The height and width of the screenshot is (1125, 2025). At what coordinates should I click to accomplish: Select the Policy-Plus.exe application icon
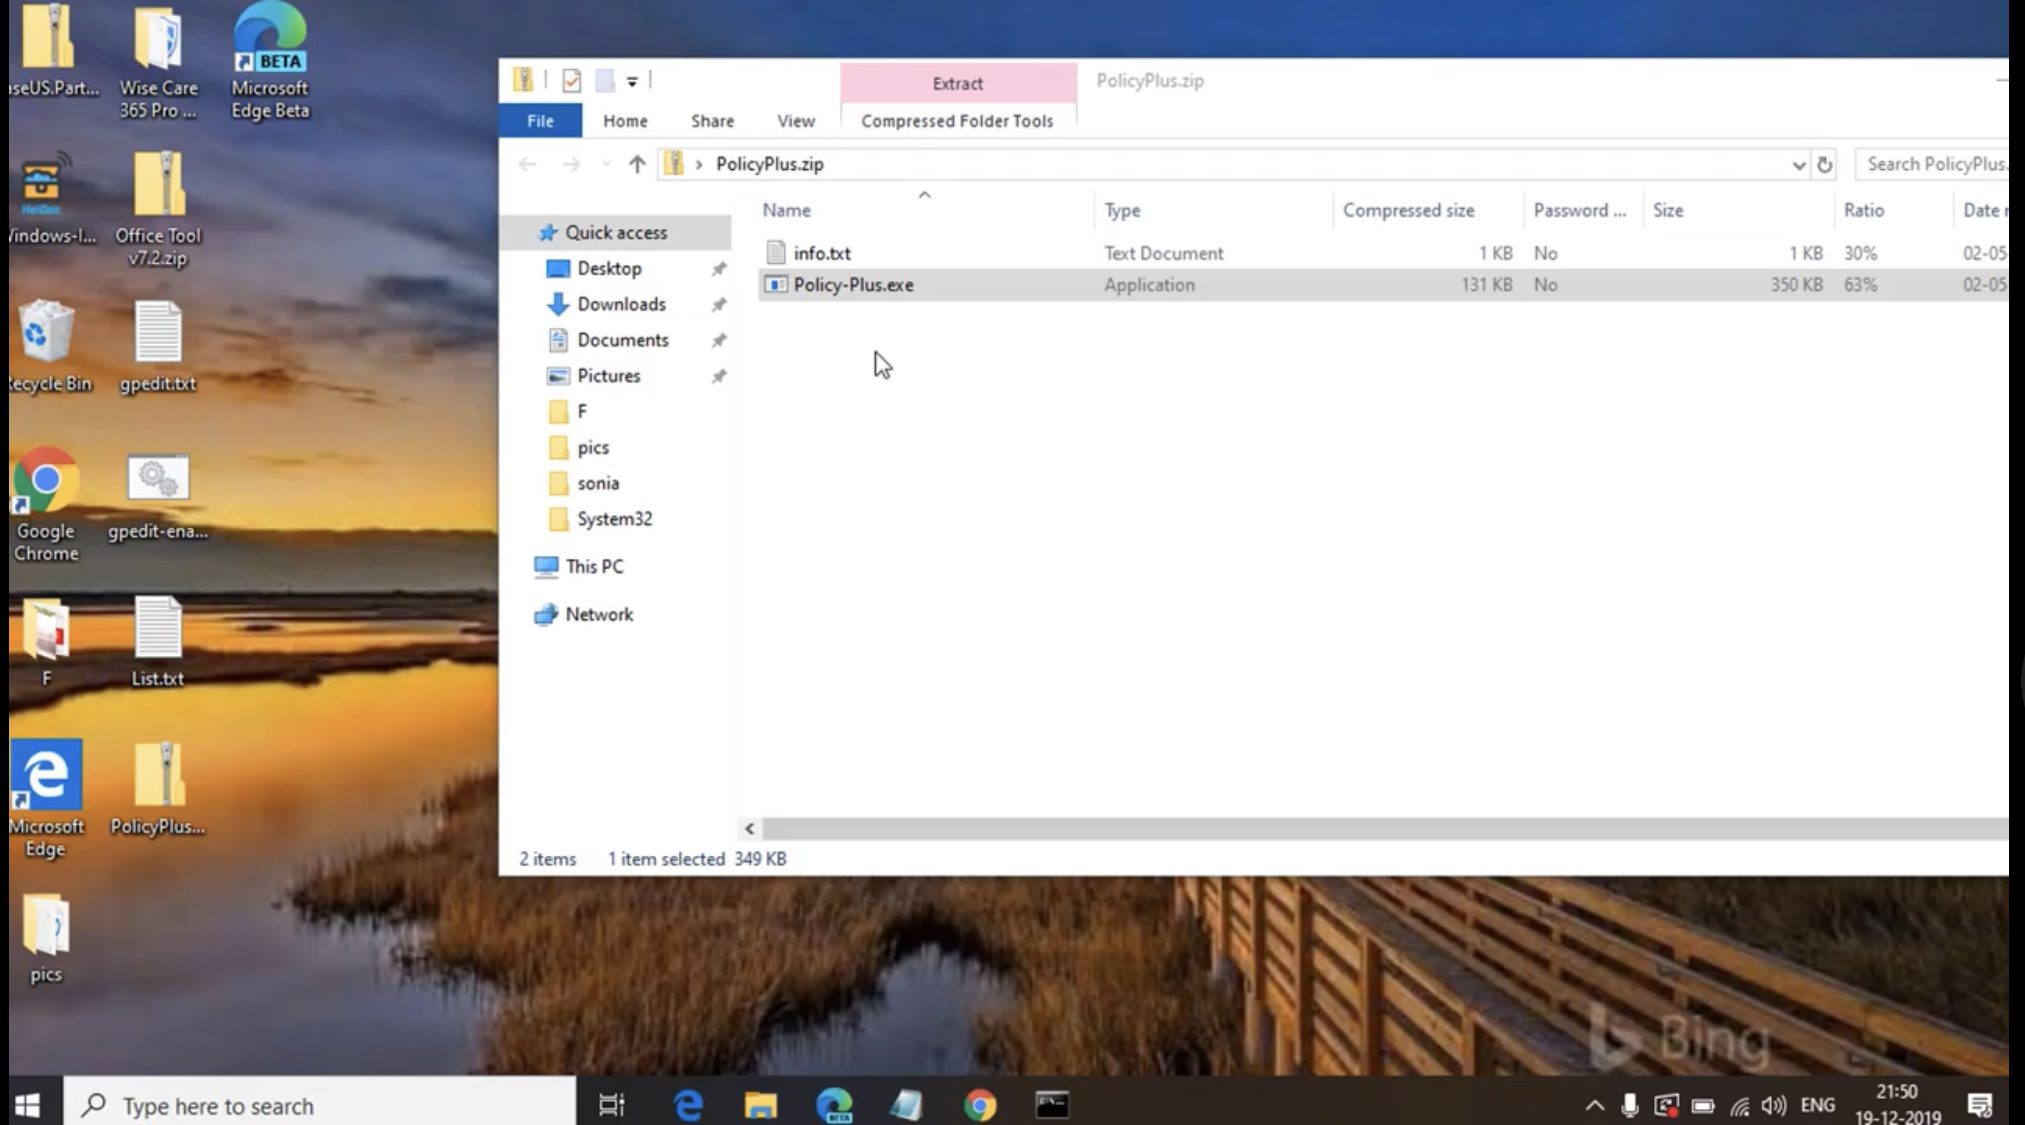point(775,285)
